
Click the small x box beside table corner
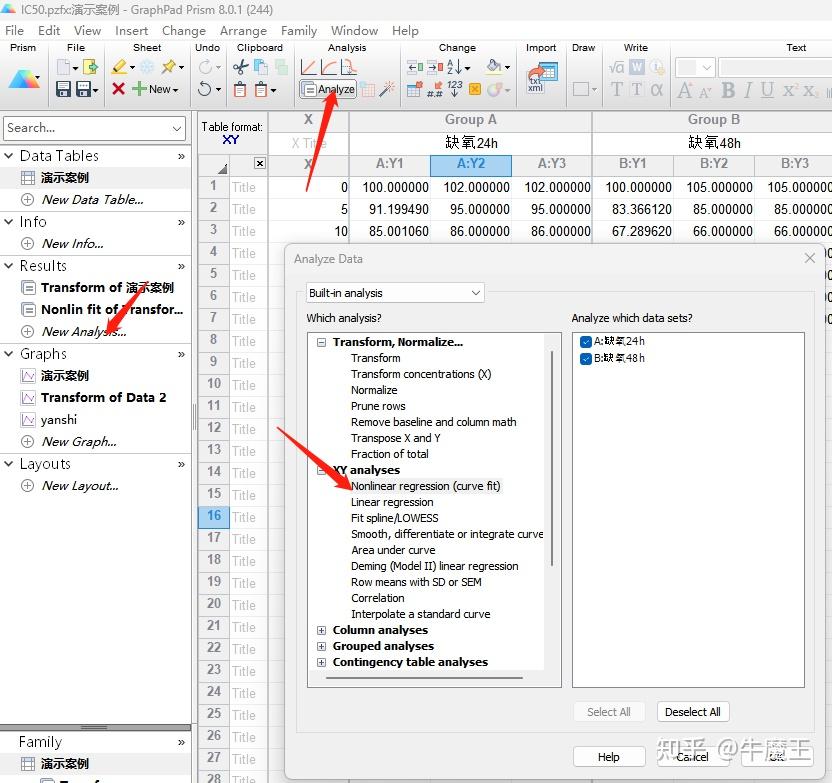pyautogui.click(x=260, y=163)
